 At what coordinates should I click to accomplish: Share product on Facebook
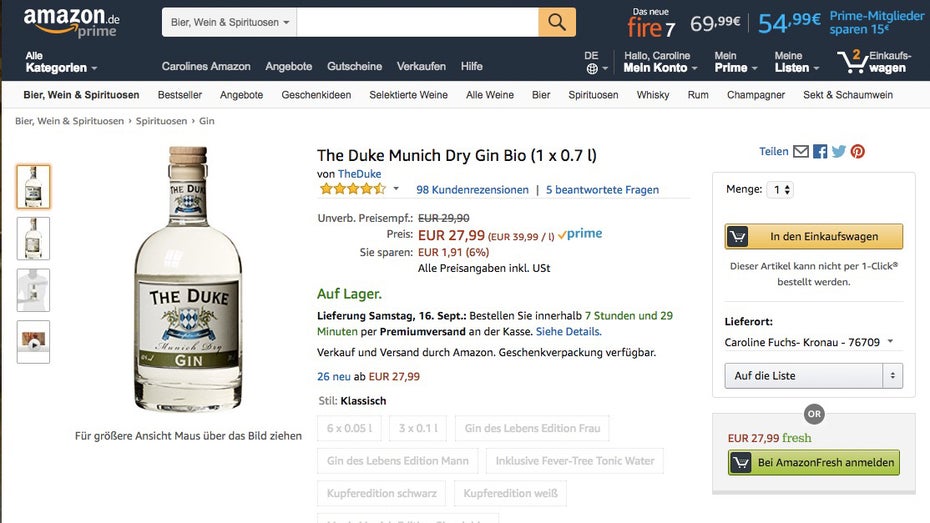coord(820,152)
